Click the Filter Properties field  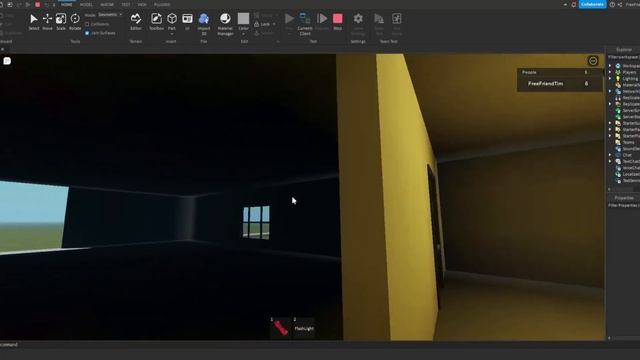(623, 205)
